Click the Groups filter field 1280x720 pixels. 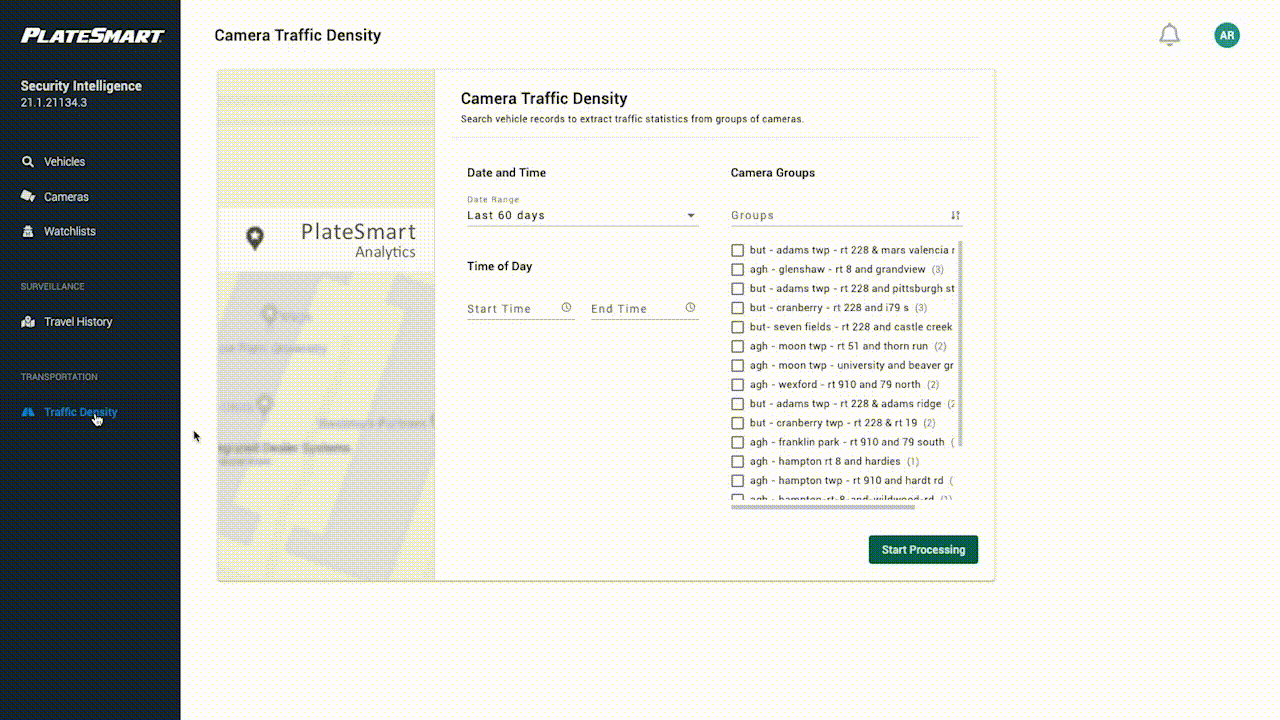click(846, 215)
